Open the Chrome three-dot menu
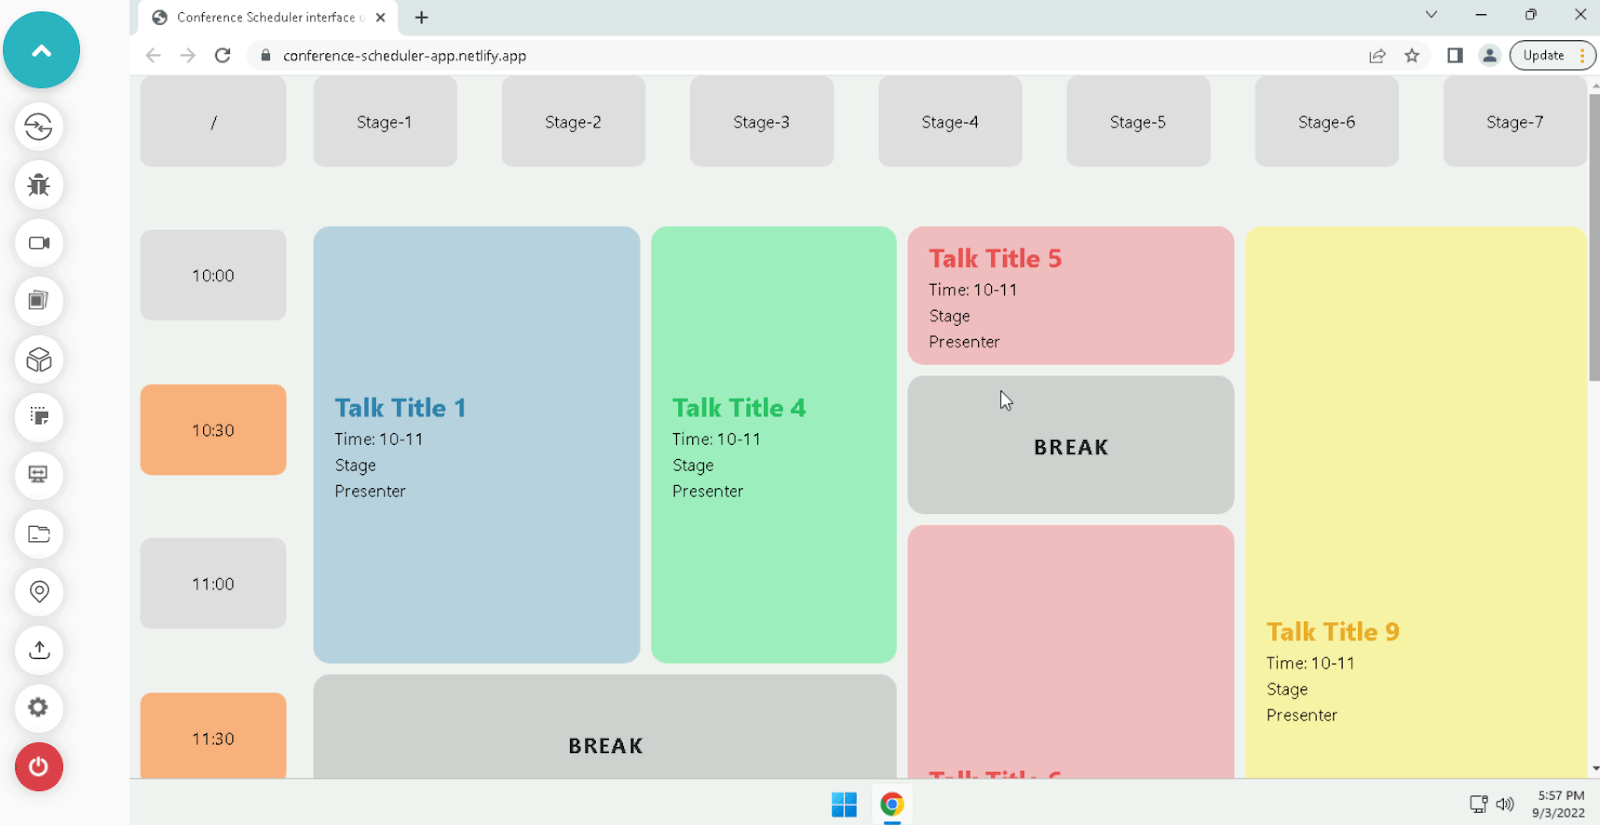This screenshot has width=1600, height=825. pyautogui.click(x=1583, y=56)
